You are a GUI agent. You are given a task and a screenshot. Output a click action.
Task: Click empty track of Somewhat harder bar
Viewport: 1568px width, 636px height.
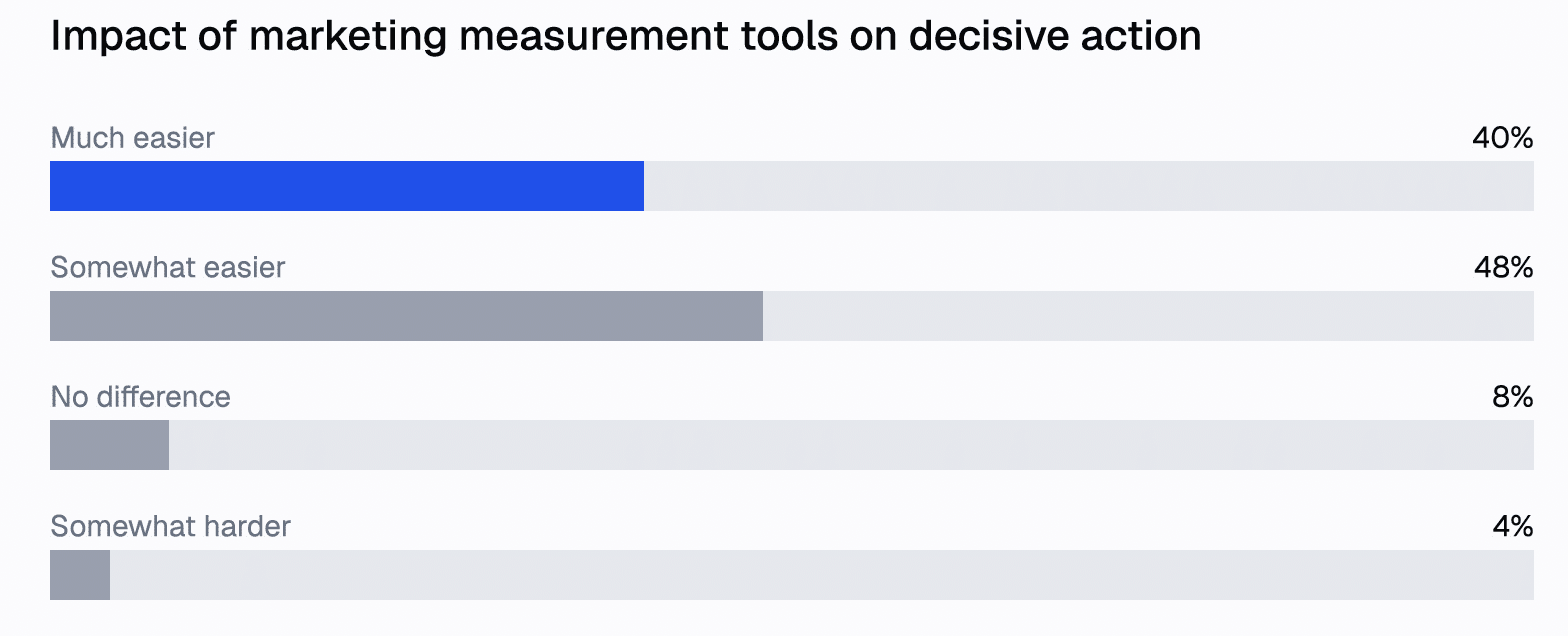pyautogui.click(x=822, y=575)
